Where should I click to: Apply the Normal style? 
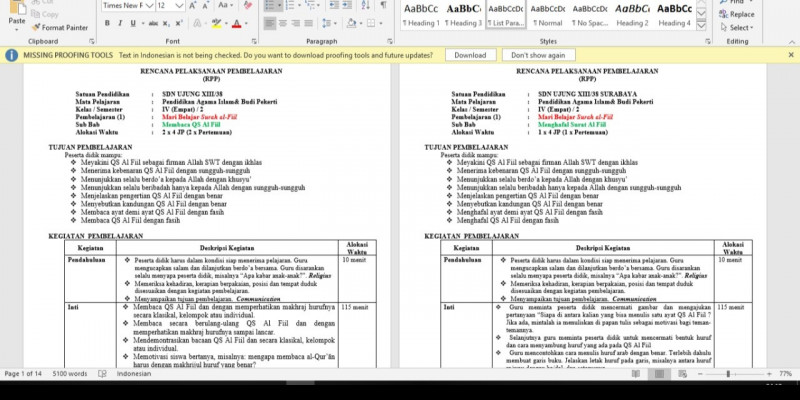pos(548,14)
